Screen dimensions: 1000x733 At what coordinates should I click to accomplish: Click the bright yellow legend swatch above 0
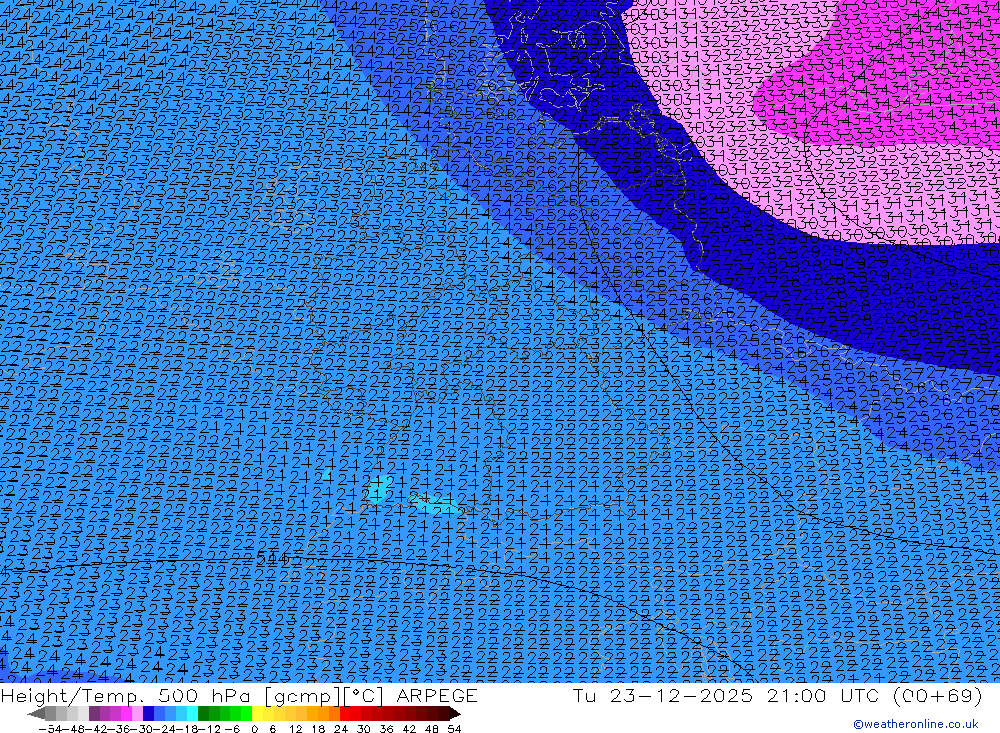pos(257,713)
